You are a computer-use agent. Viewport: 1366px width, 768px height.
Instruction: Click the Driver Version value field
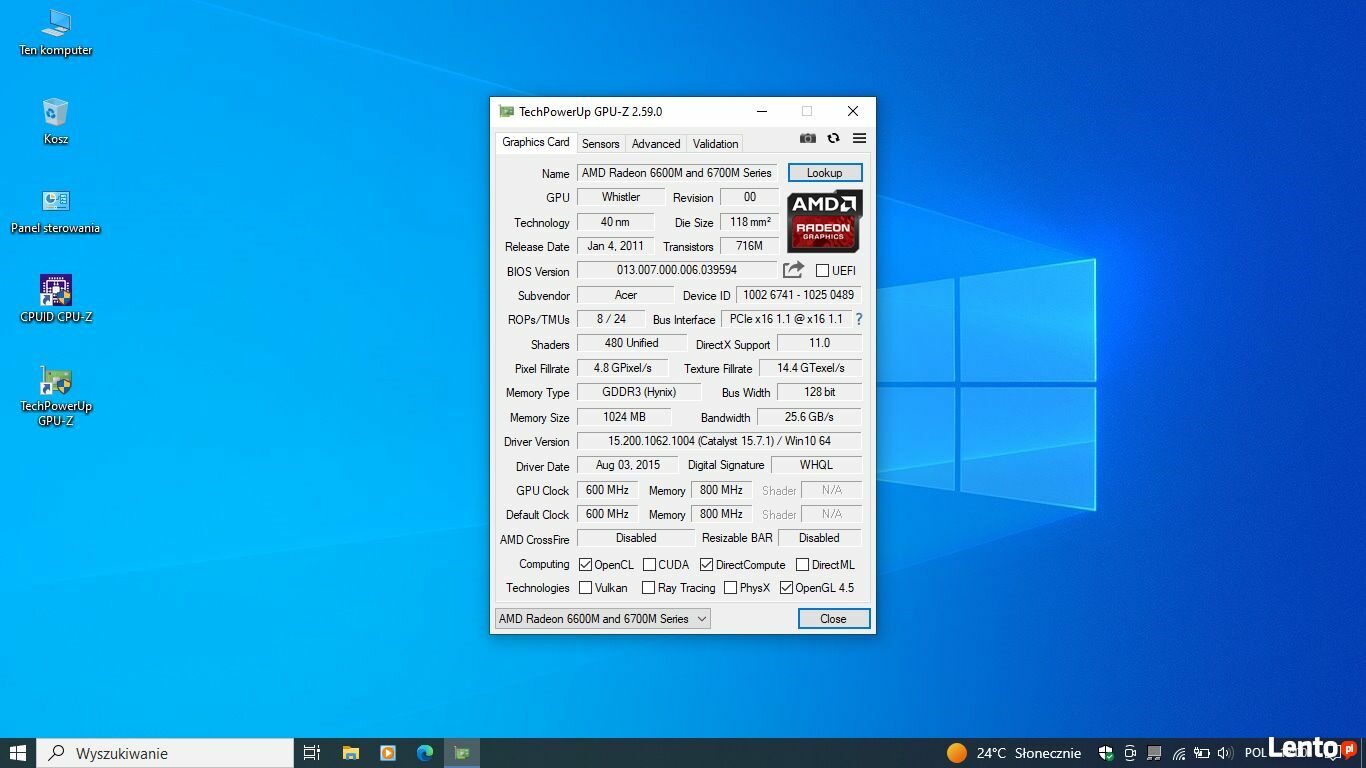click(719, 441)
